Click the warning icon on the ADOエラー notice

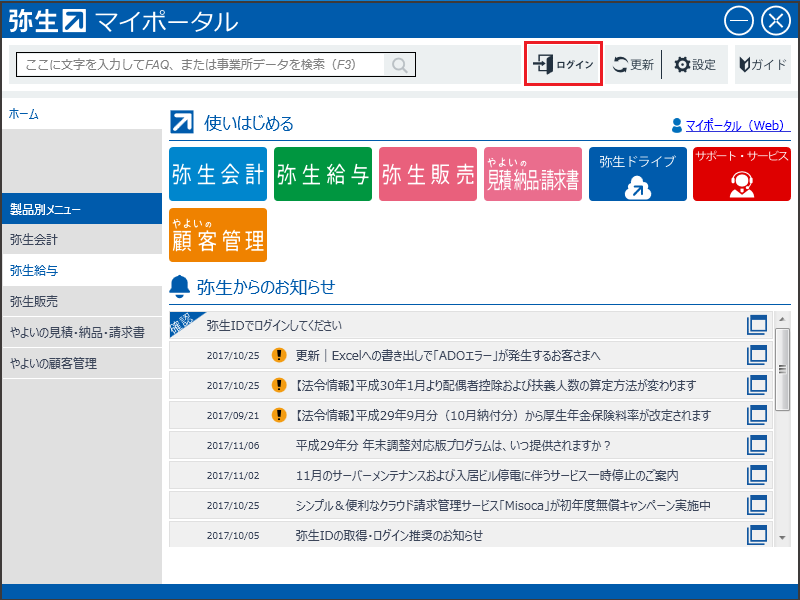tap(279, 355)
